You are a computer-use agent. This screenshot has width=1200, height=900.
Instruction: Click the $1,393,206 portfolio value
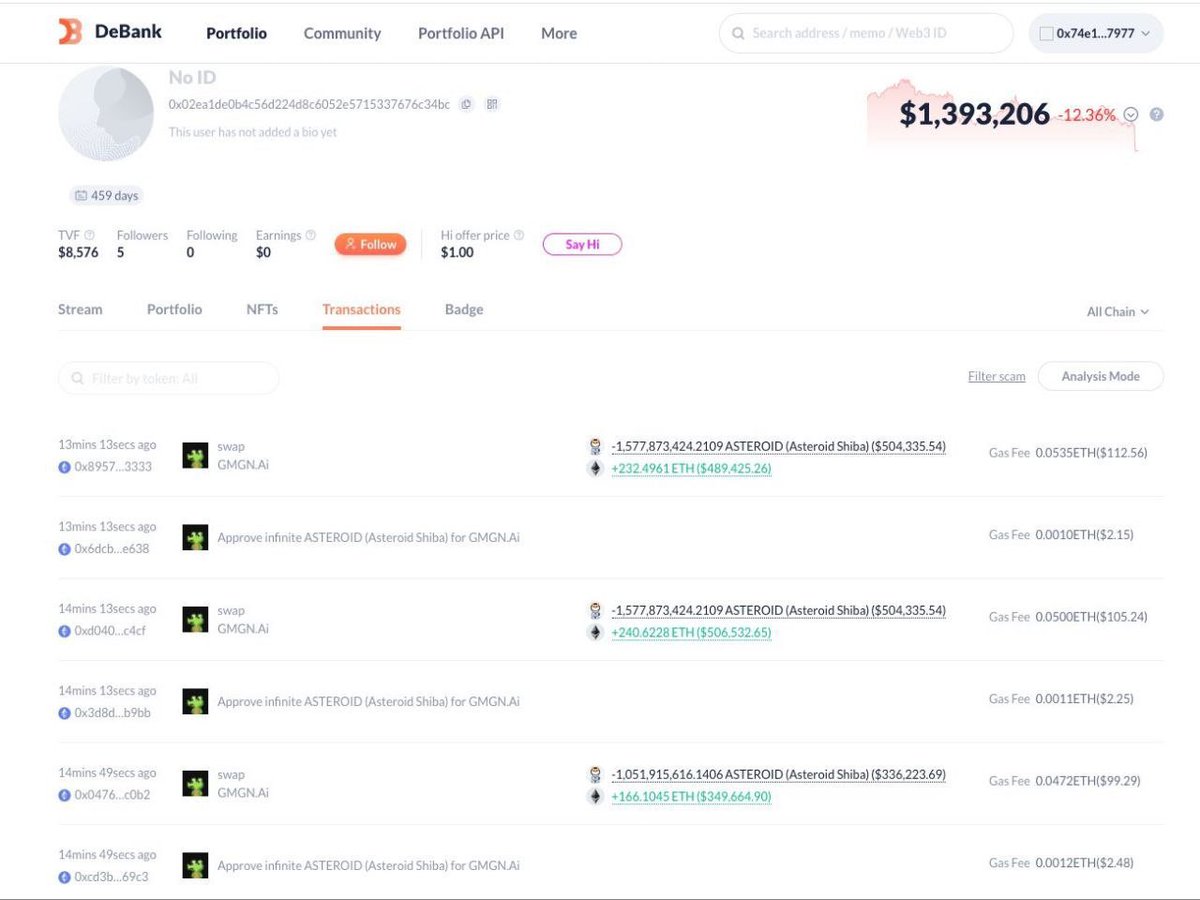click(x=974, y=114)
